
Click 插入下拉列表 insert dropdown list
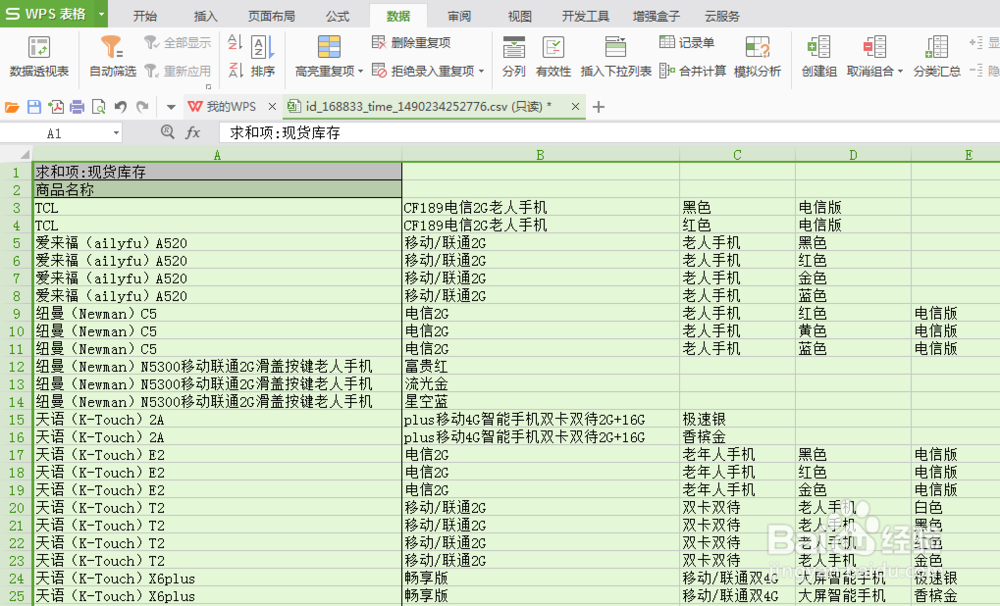[x=615, y=57]
